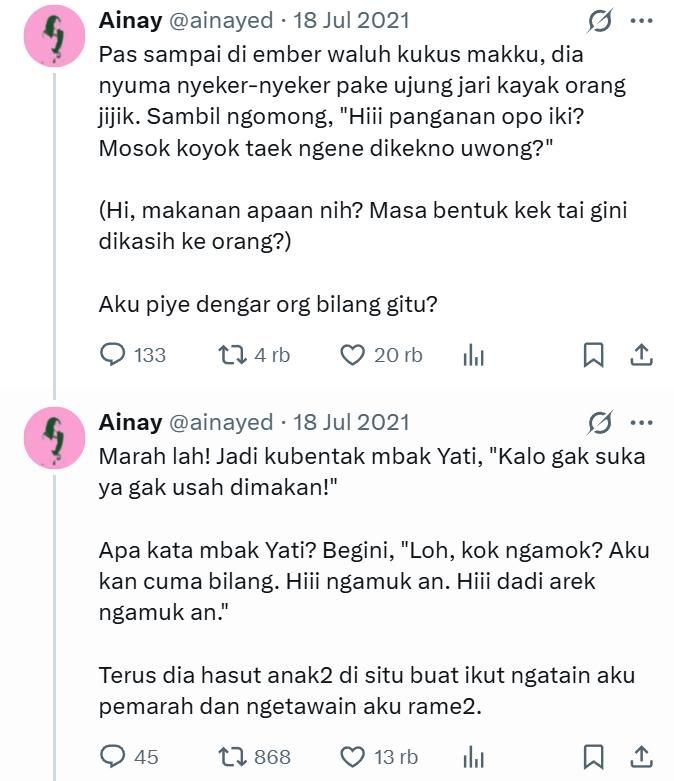674x781 pixels.
Task: Reply to the first tweet with 133 replies
Action: (x=115, y=354)
